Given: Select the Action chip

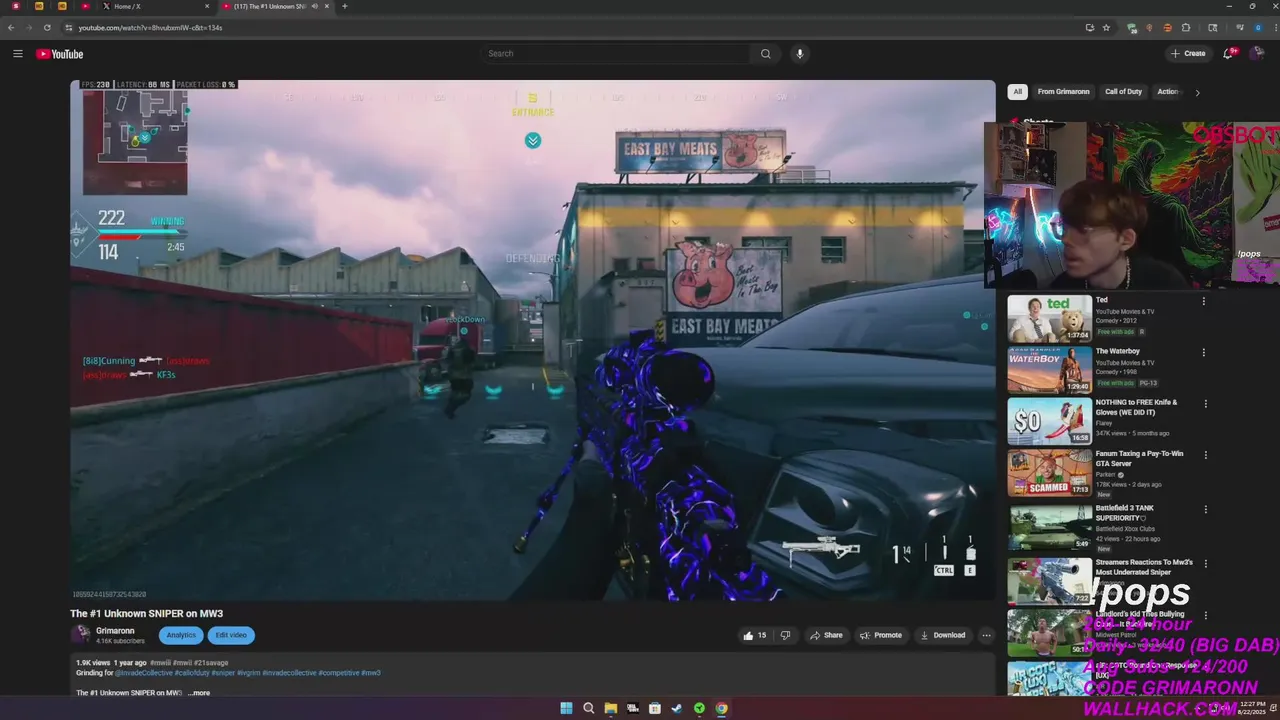Looking at the screenshot, I should 1167,92.
